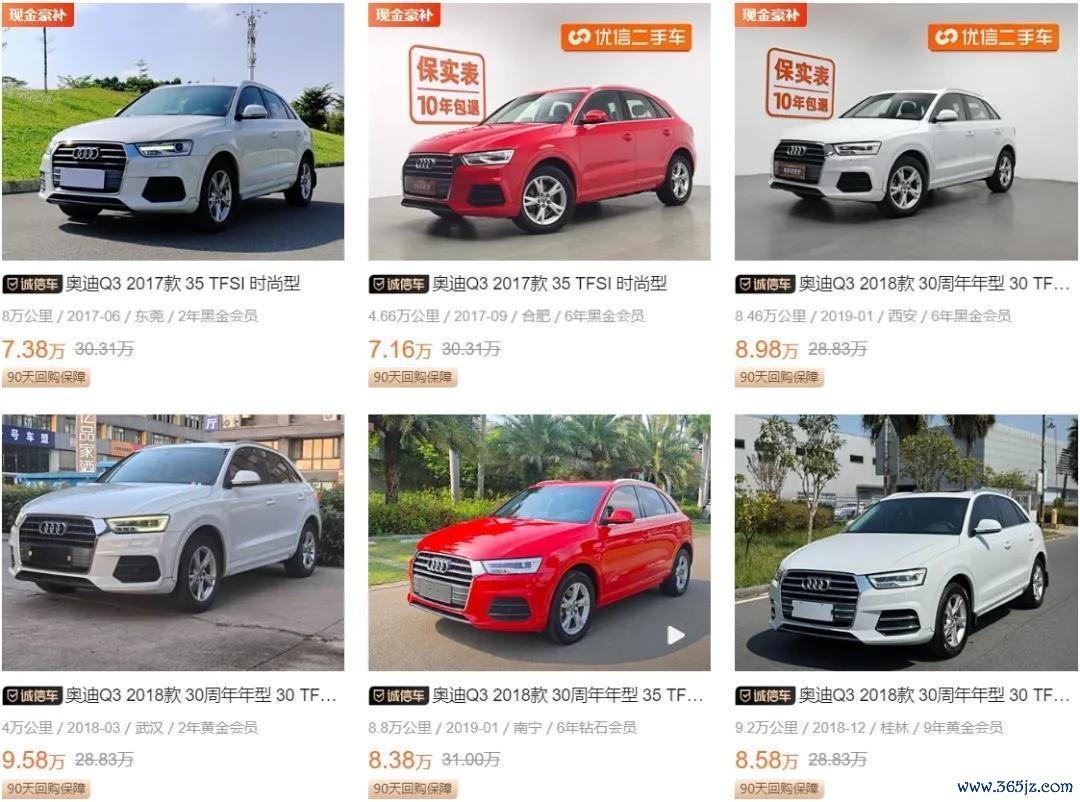The width and height of the screenshot is (1080, 802).
Task: Open the white Audi Q3 photo from Guilin
Action: 906,542
